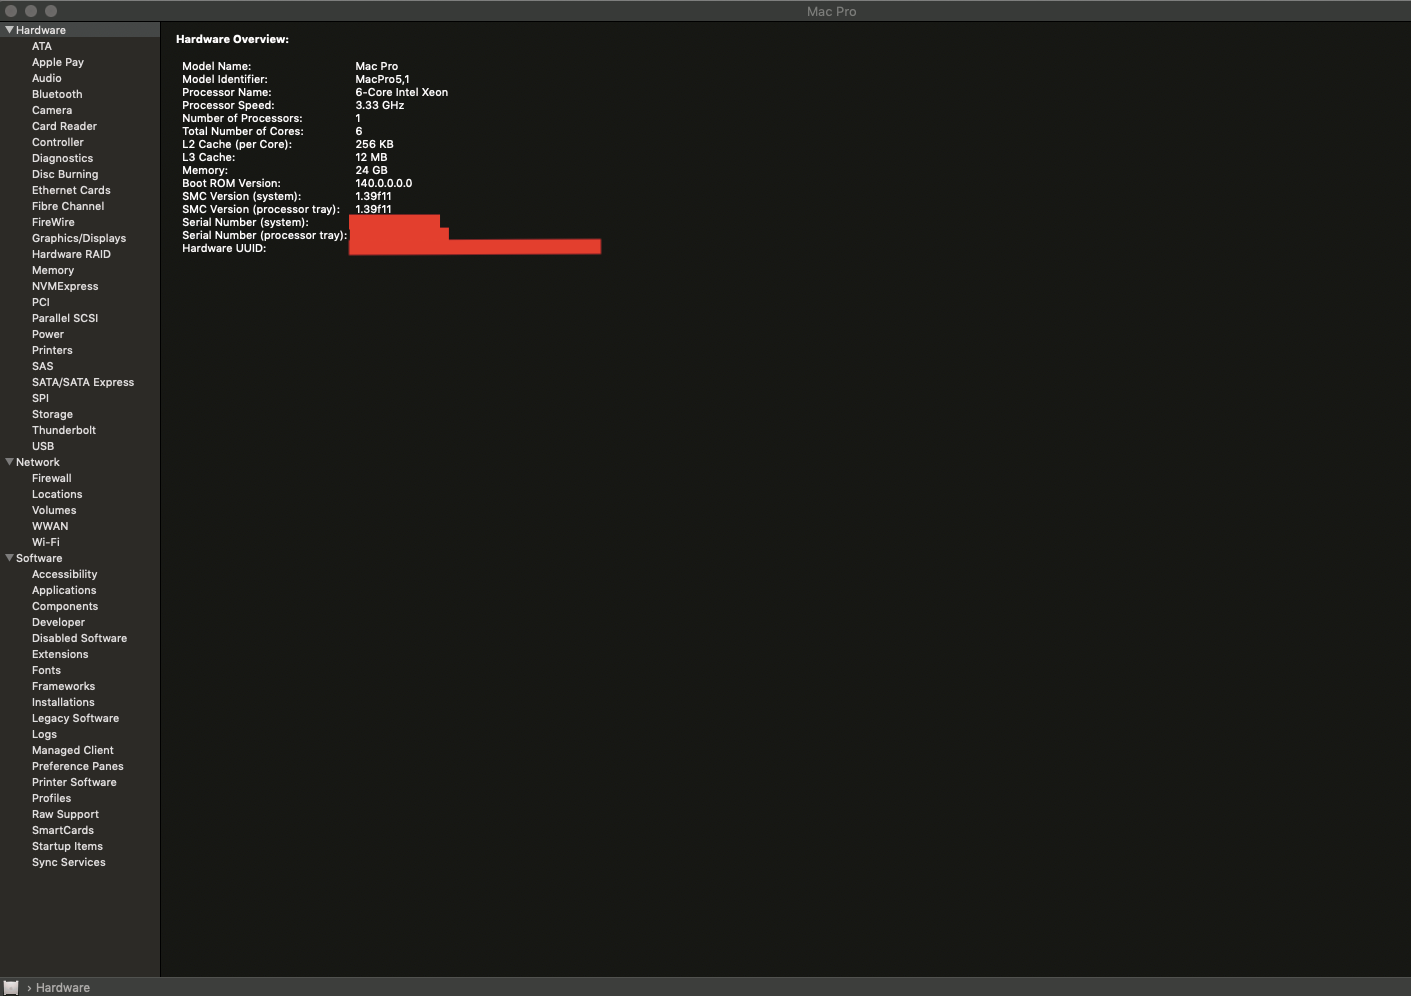Open the Fonts entry
1411x996 pixels.
[46, 670]
